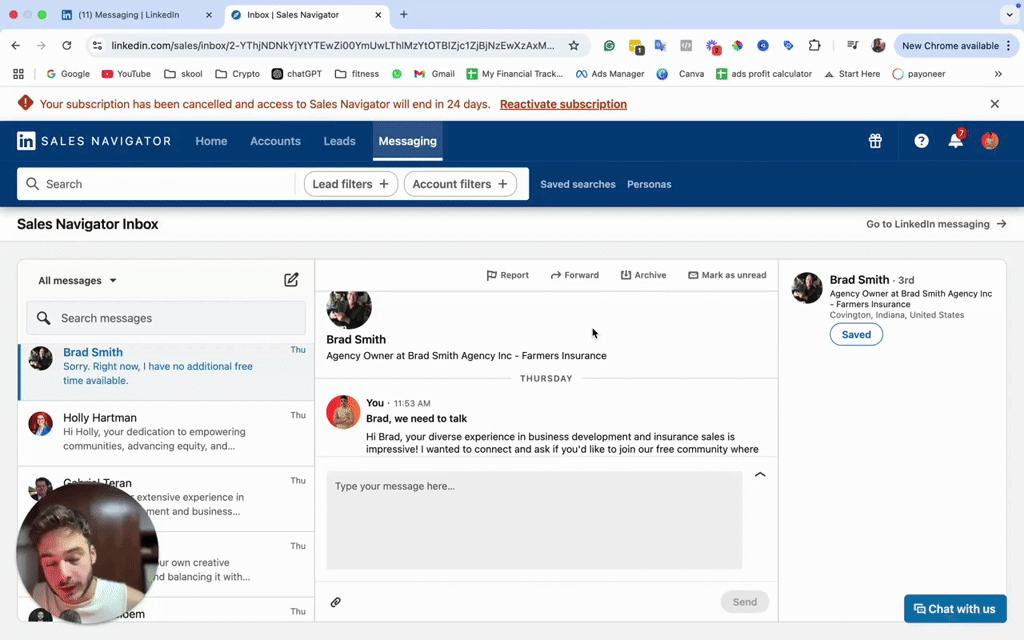
Task: Open the gift promotions icon
Action: click(875, 141)
